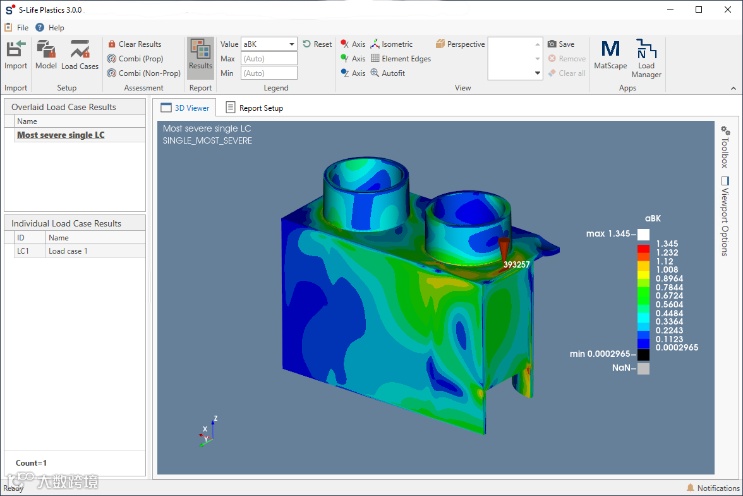Viewport: 743px width, 496px height.
Task: Reset the legend values
Action: pos(317,44)
